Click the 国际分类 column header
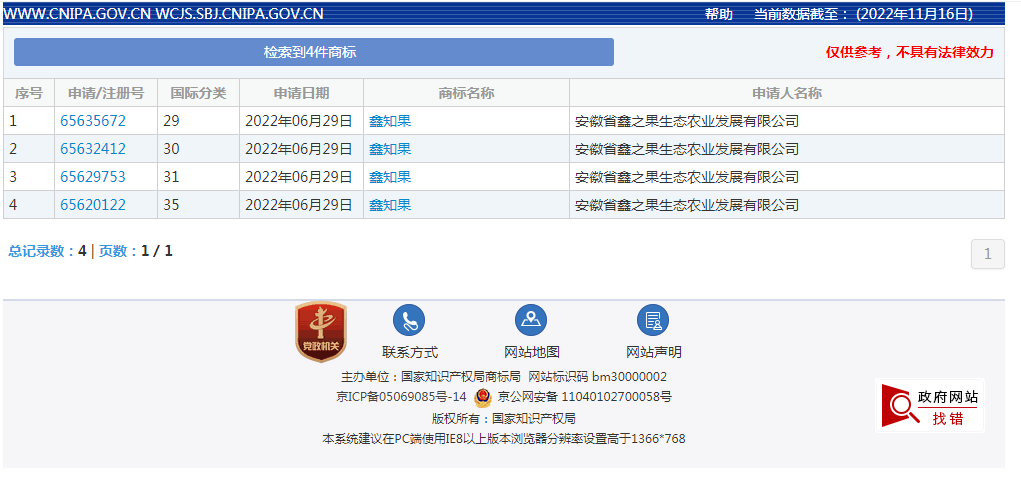The width and height of the screenshot is (1021, 493). click(x=199, y=93)
